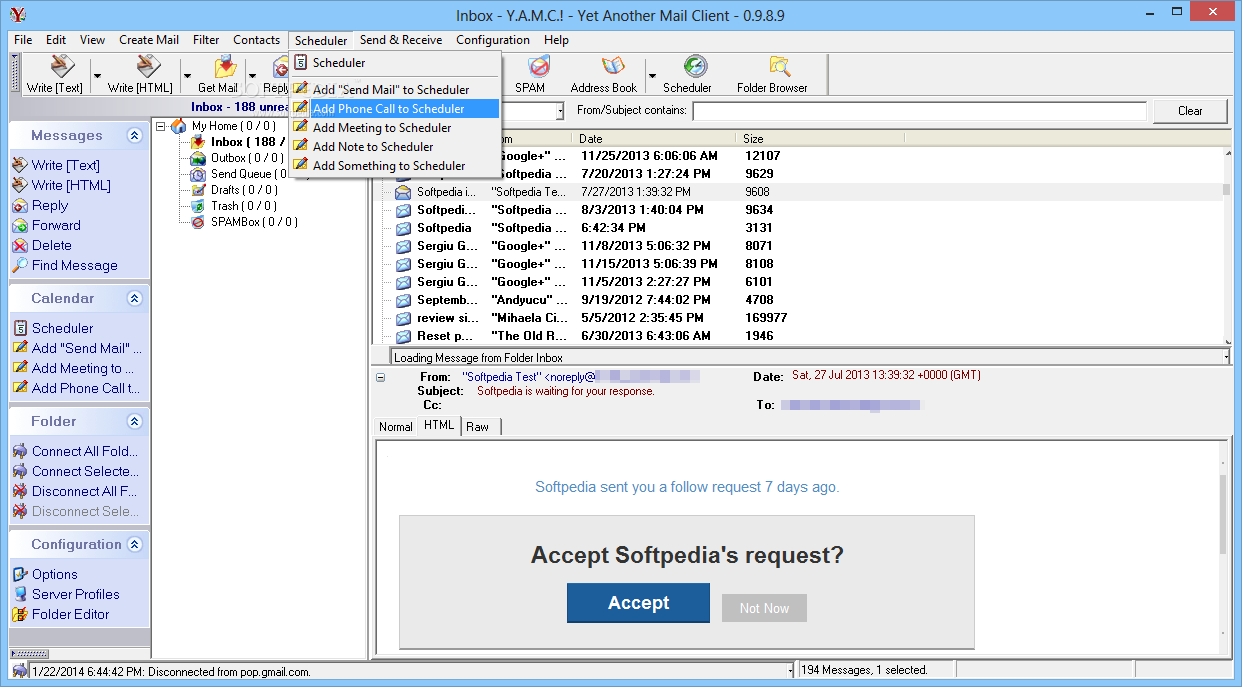The width and height of the screenshot is (1242, 687).
Task: Open the Filter menu
Action: (x=206, y=40)
